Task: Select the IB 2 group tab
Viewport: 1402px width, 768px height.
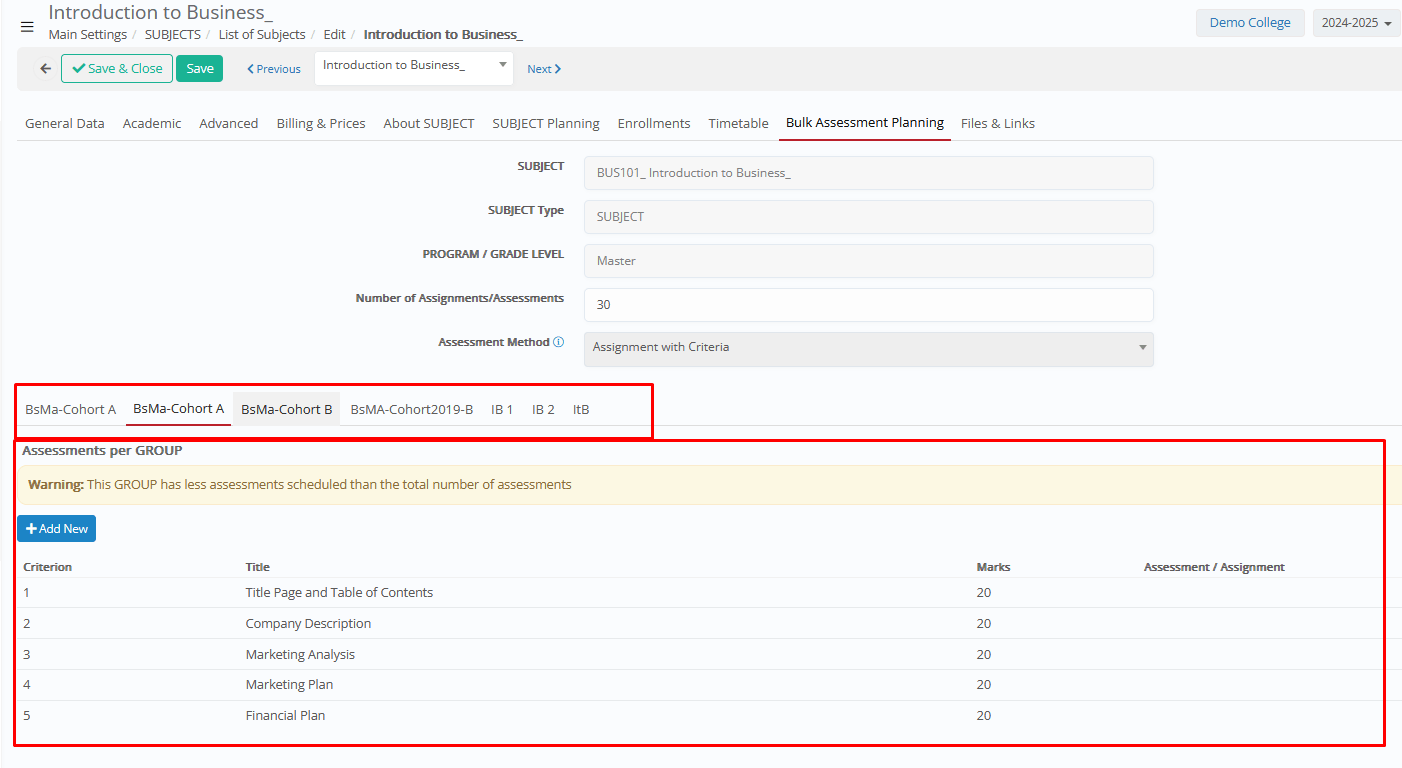Action: coord(543,409)
